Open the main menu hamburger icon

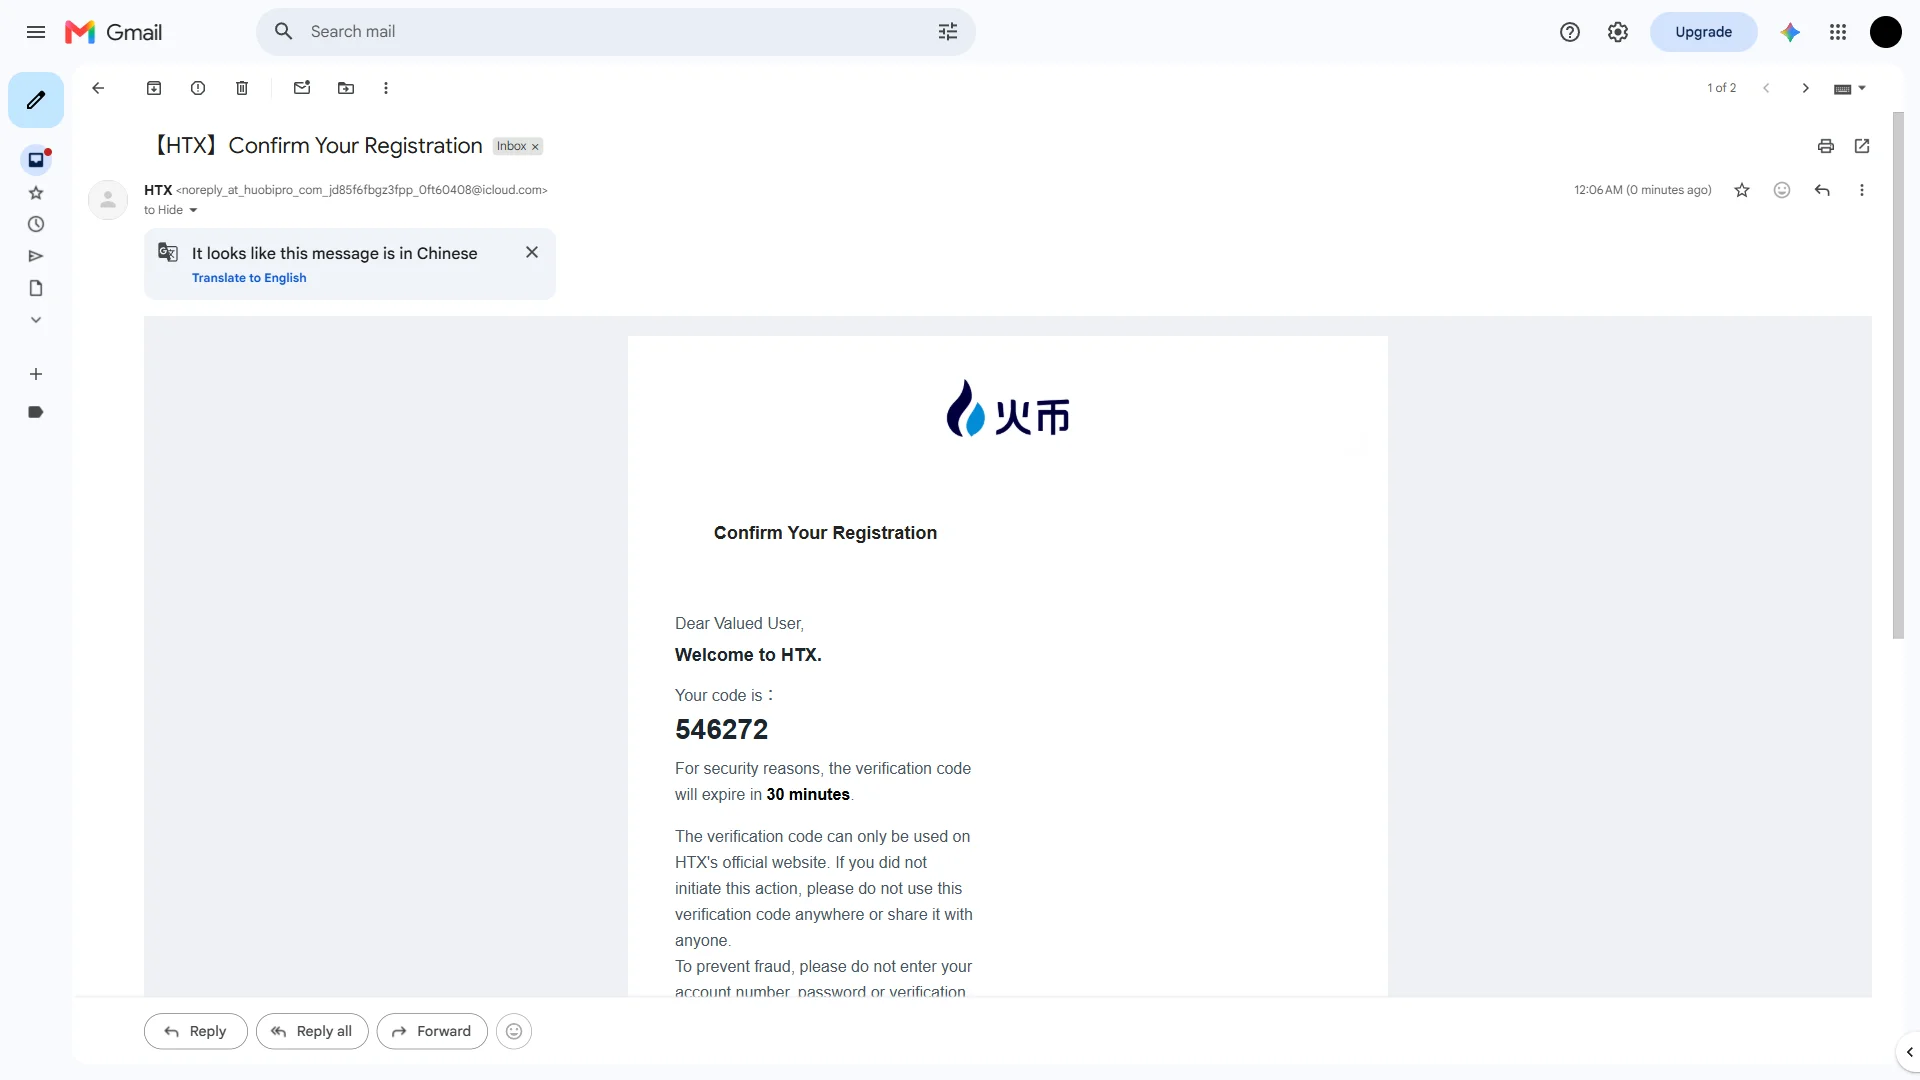tap(36, 32)
